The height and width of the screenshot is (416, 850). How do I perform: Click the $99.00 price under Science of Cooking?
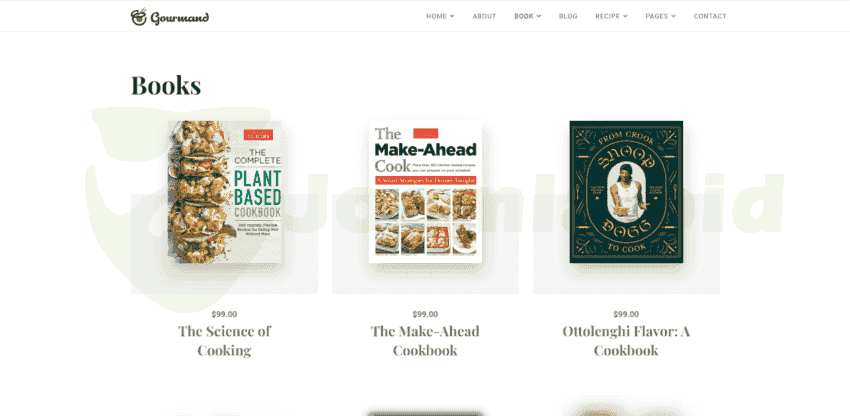(224, 314)
